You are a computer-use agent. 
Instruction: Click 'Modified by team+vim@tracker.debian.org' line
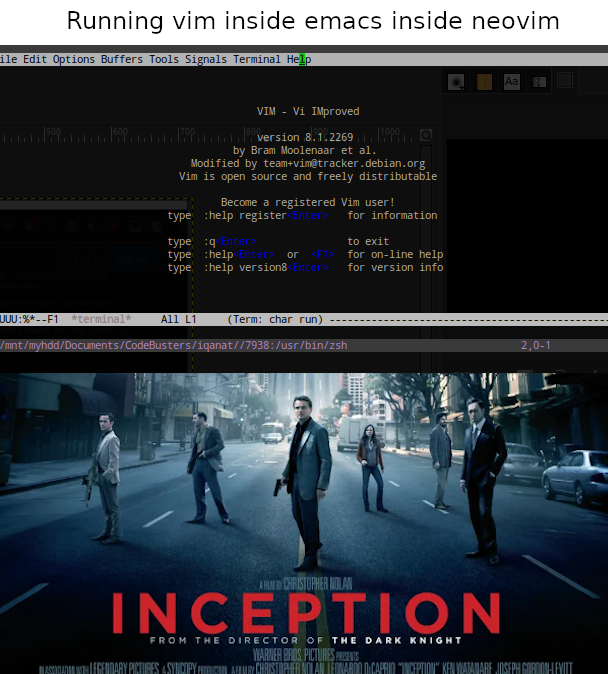pyautogui.click(x=308, y=163)
